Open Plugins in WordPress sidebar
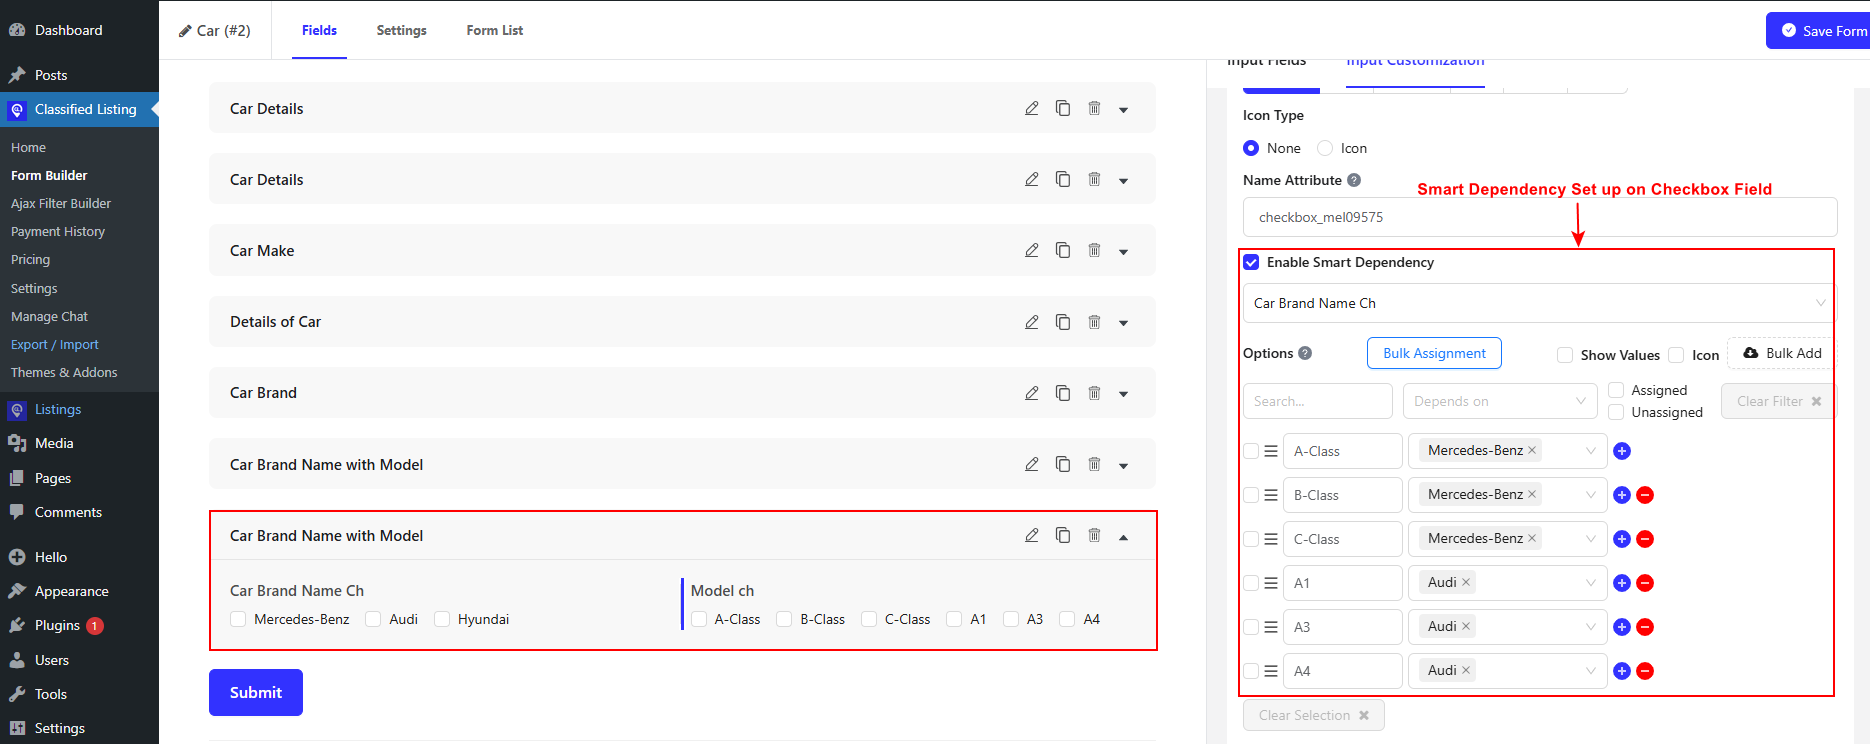The height and width of the screenshot is (744, 1870). 57,625
